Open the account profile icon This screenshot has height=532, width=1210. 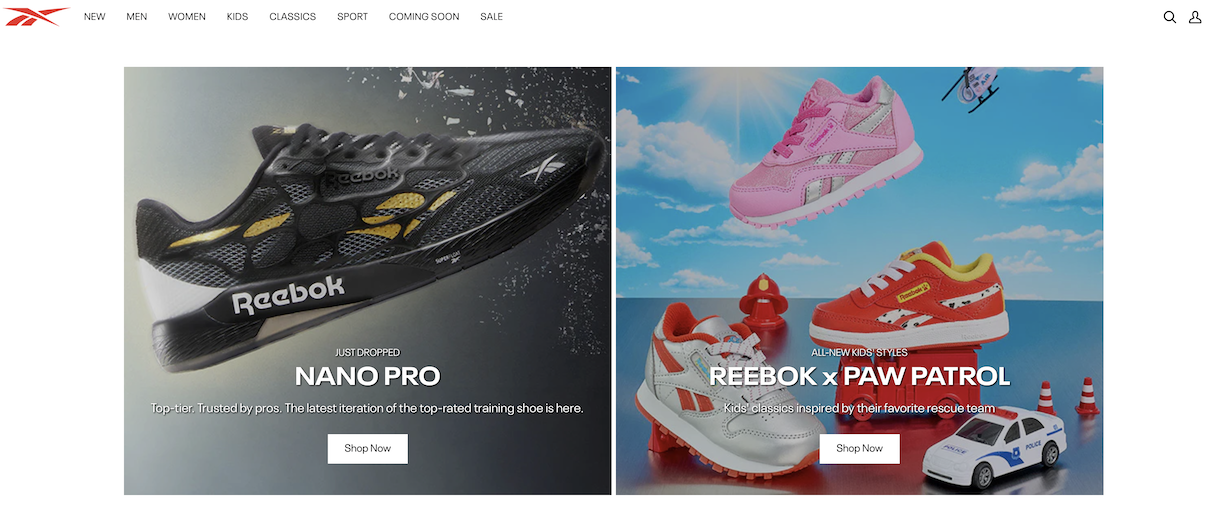point(1195,17)
